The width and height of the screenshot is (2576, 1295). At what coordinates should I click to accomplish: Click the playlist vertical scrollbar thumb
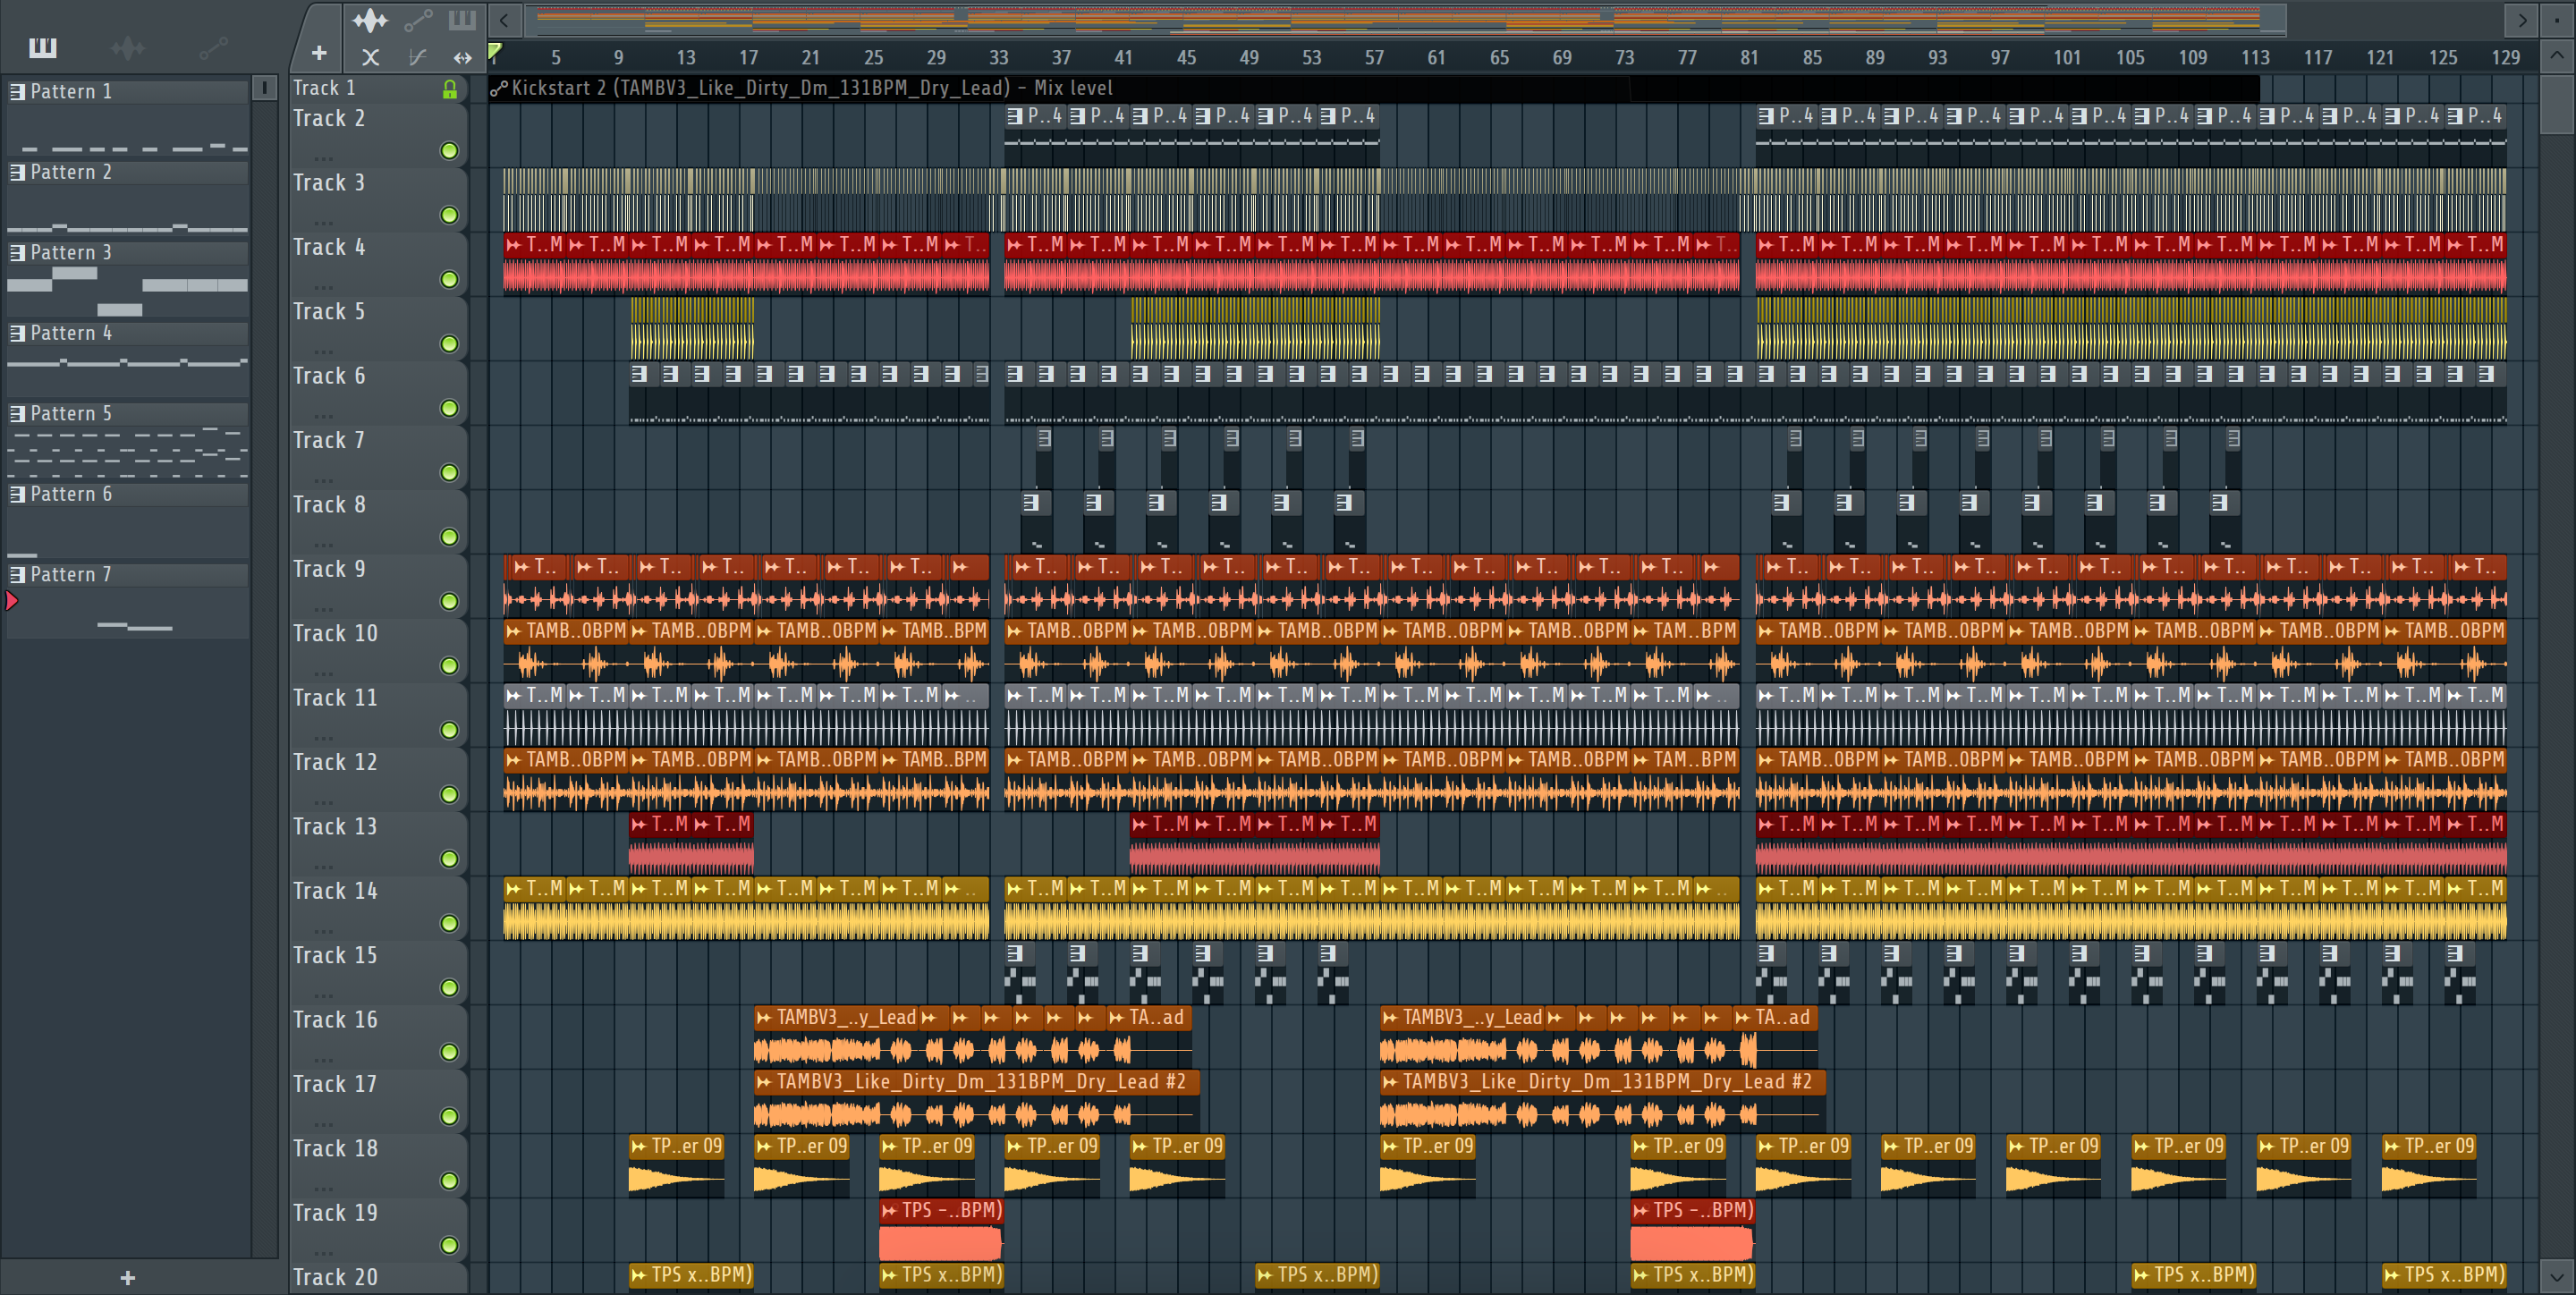pos(2557,103)
